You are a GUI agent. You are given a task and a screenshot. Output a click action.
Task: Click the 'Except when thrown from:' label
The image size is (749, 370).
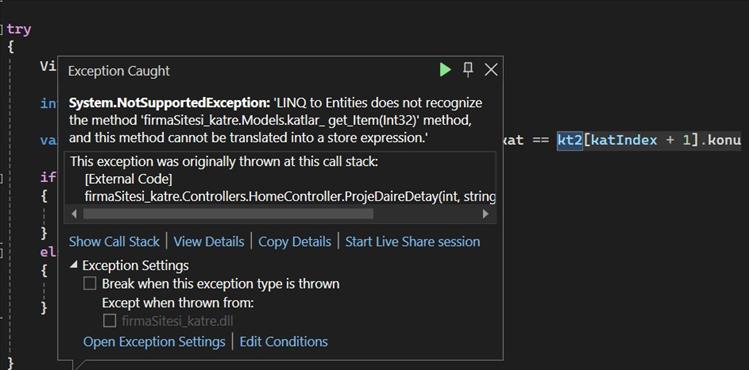(178, 303)
